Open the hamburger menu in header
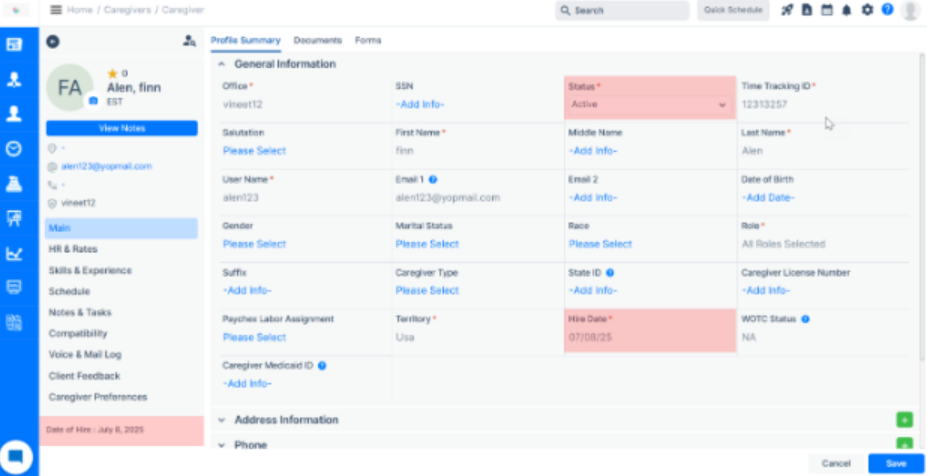Image resolution: width=927 pixels, height=476 pixels. coord(55,10)
